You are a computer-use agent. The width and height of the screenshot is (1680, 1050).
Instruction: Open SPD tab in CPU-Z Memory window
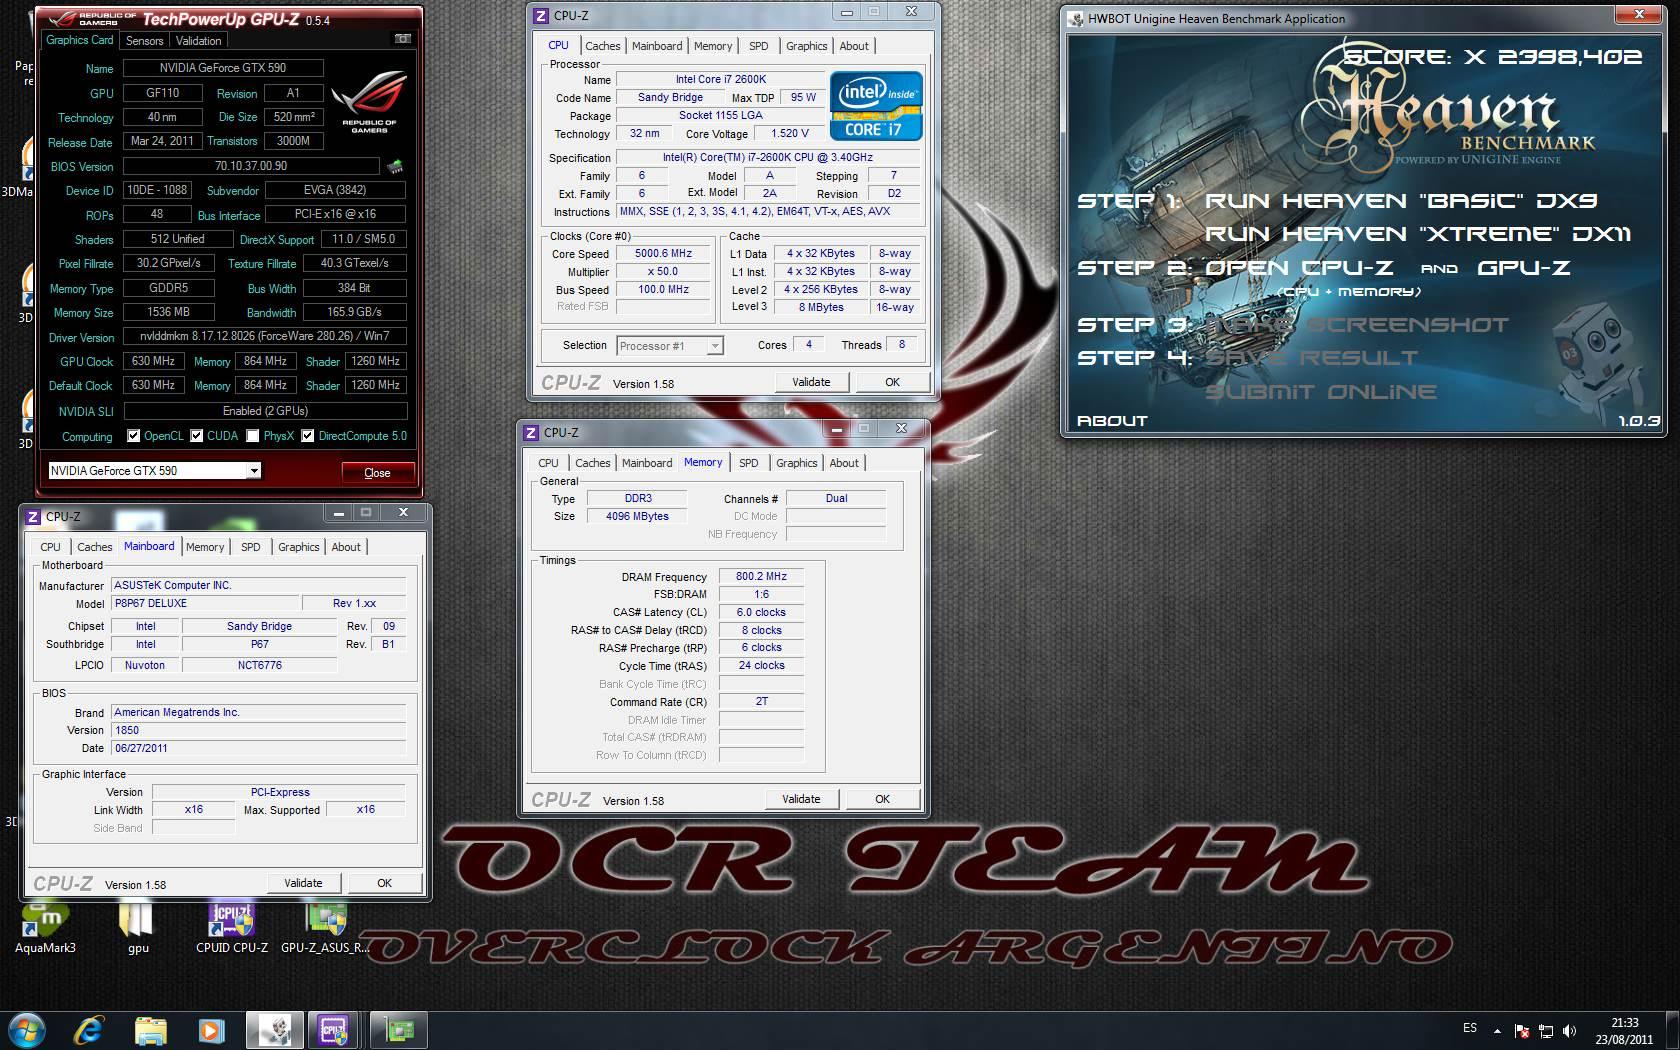pyautogui.click(x=748, y=463)
